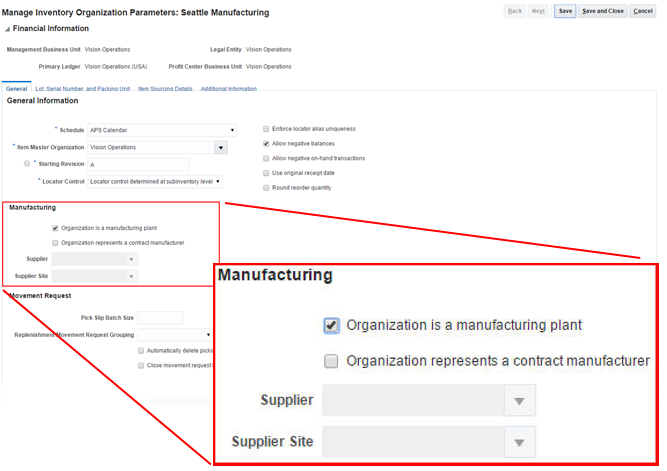Viewport: 667px width, 471px height.
Task: Tick the Use original receipt date checkbox
Action: [265, 173]
